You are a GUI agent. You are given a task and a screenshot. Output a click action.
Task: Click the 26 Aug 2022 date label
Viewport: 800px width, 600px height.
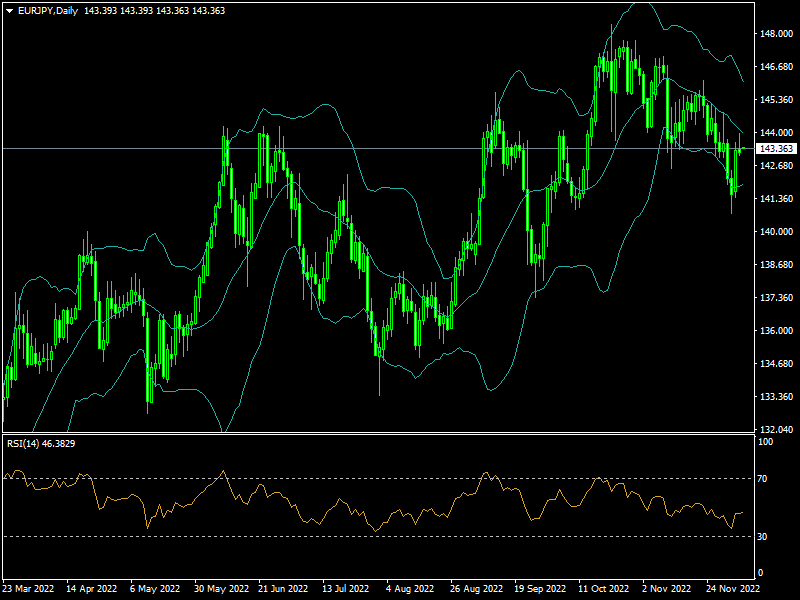point(476,589)
